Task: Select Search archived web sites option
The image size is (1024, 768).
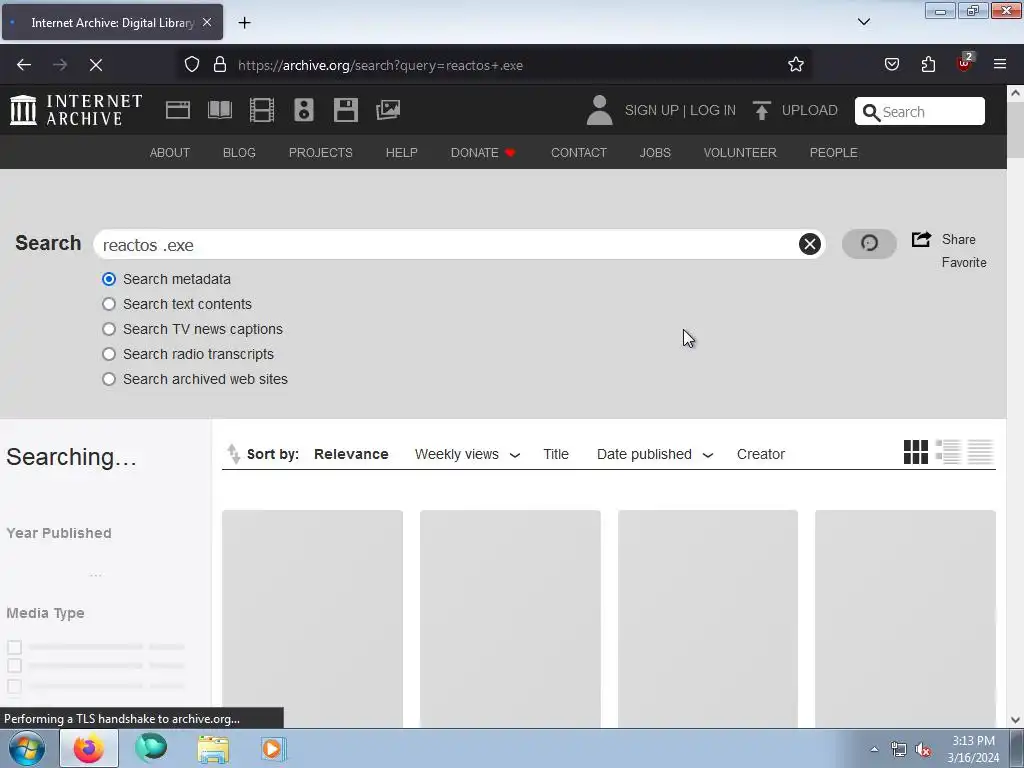Action: 109,379
